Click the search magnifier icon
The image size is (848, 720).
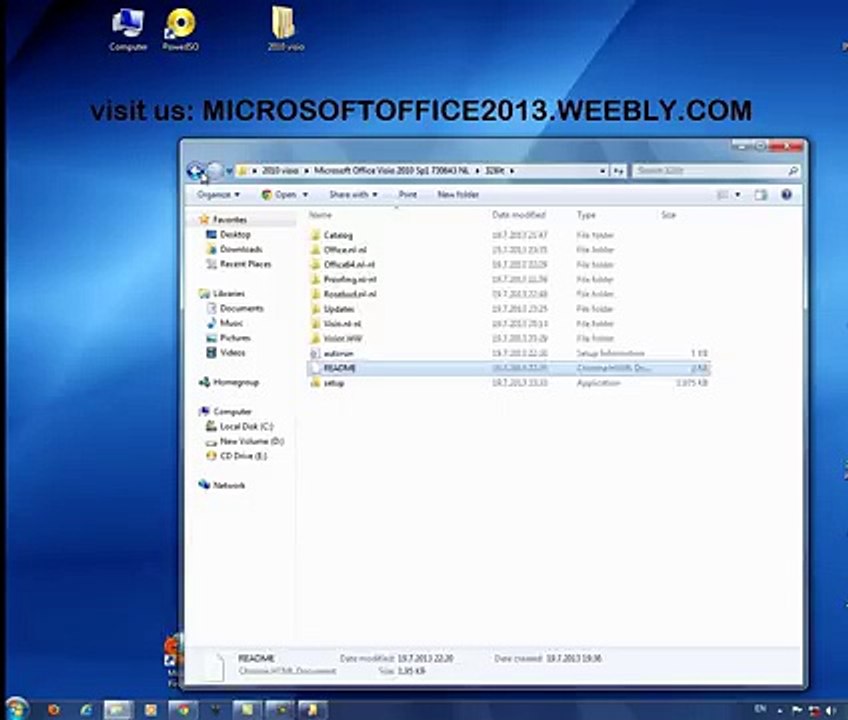pyautogui.click(x=793, y=171)
